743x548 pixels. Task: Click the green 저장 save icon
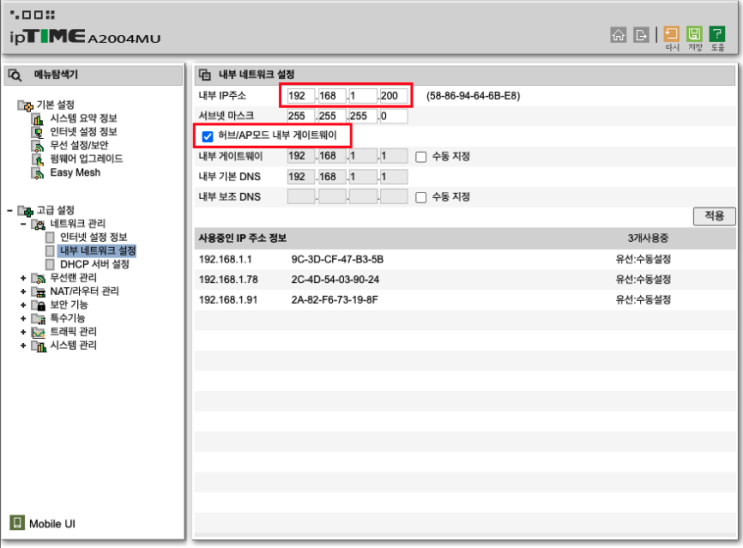click(x=694, y=34)
